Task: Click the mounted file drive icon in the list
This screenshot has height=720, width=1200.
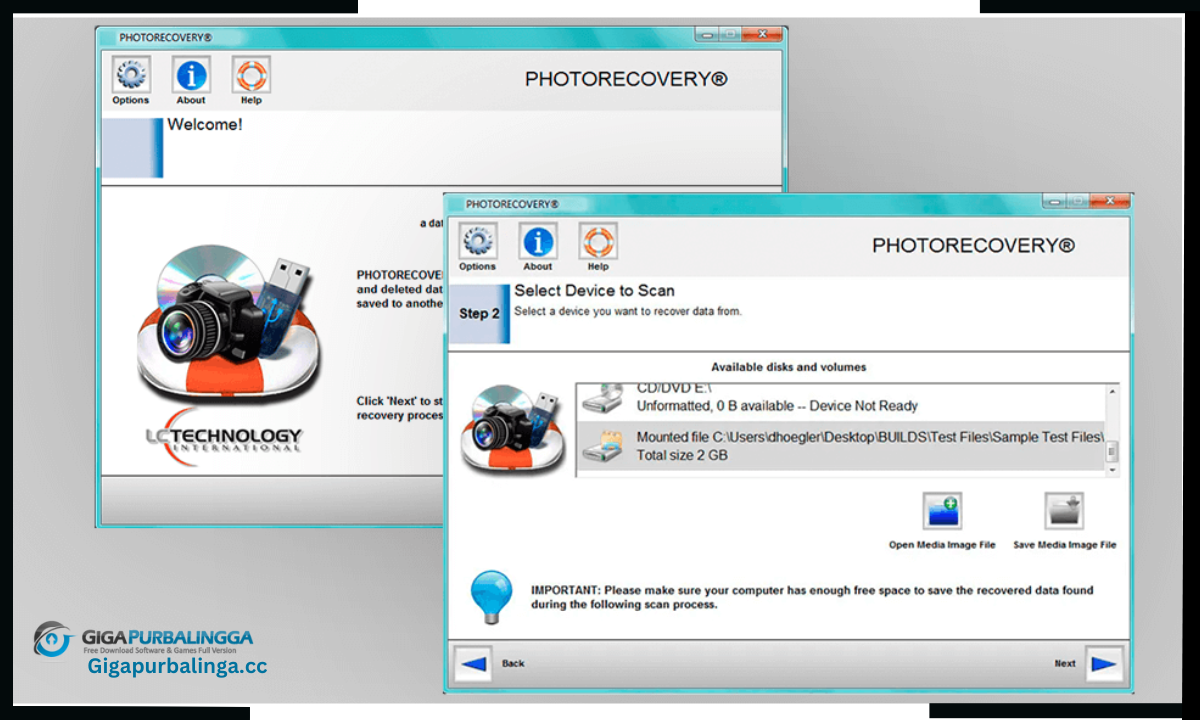Action: [604, 447]
